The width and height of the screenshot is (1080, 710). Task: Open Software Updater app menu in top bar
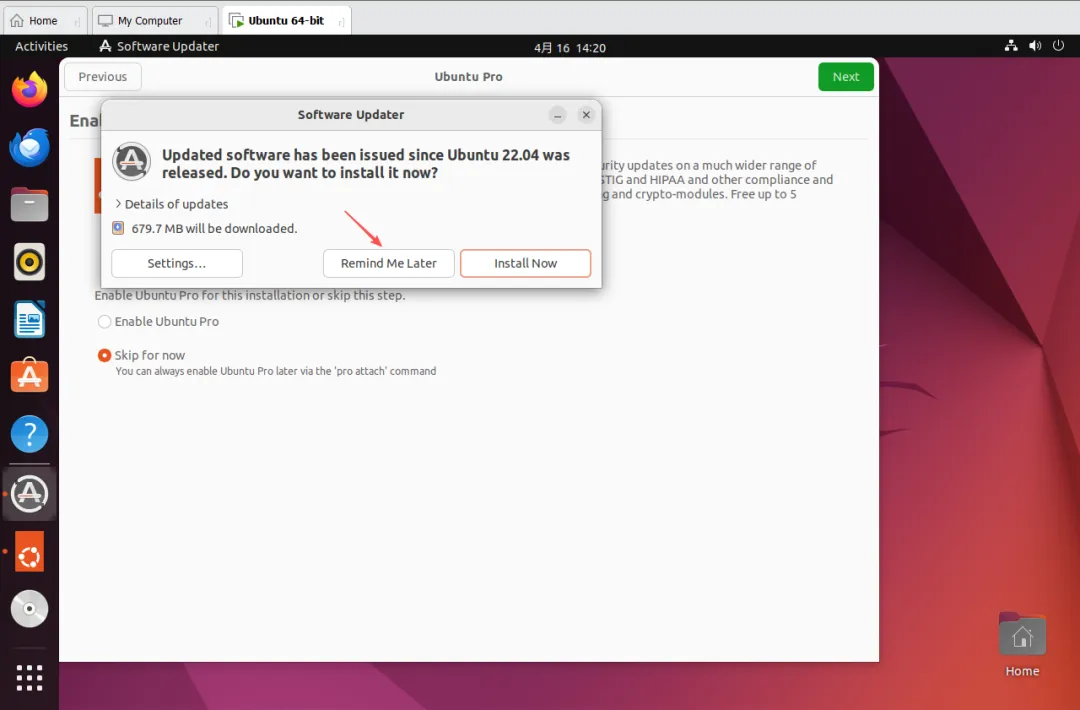pos(159,46)
